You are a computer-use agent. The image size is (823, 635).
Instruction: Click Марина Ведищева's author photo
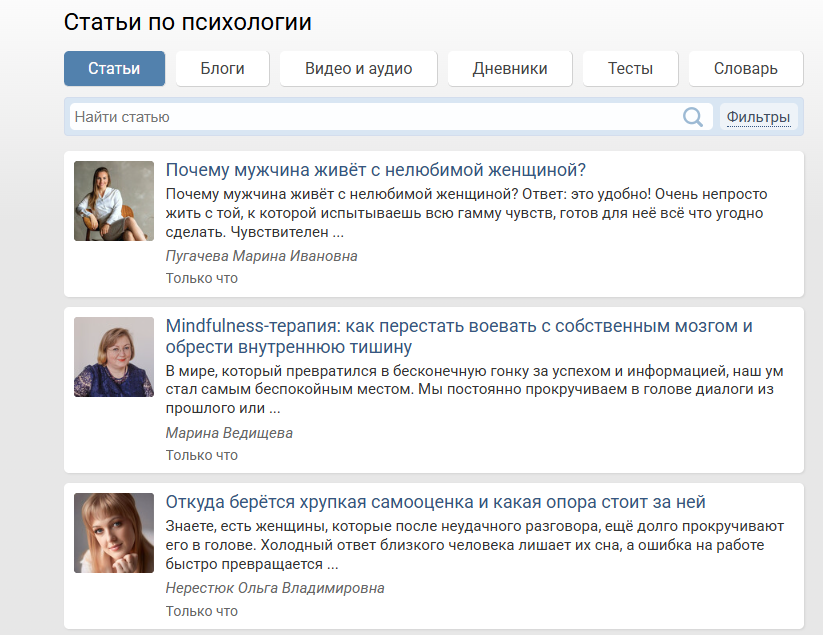pyautogui.click(x=114, y=357)
